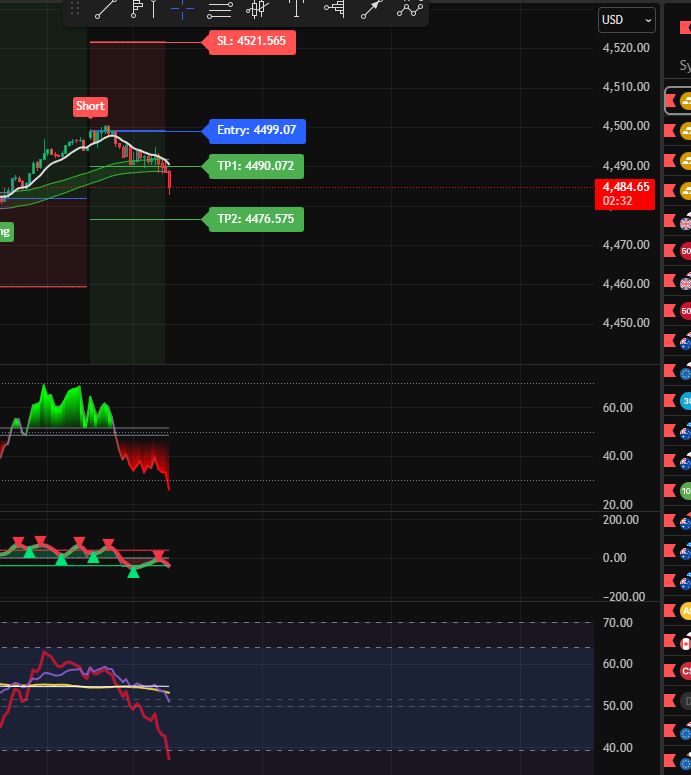This screenshot has height=775, width=691.
Task: Toggle the red flag on first watchlist row
Action: pos(670,101)
